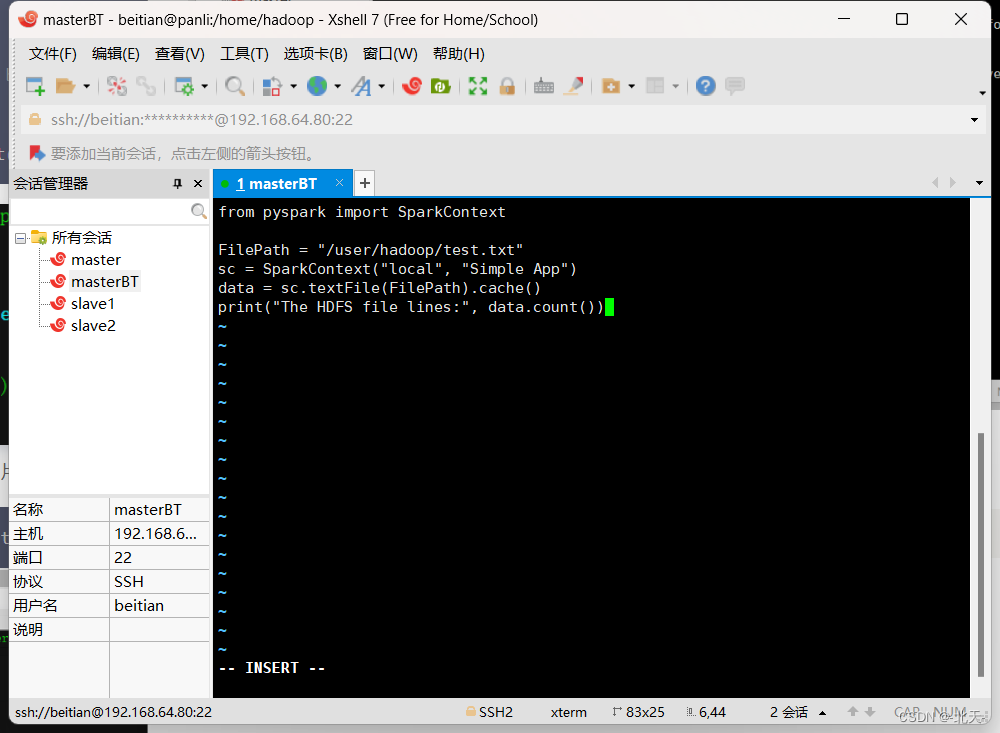Expand the Font dropdown arrow
Viewport: 1000px width, 733px height.
pyautogui.click(x=381, y=86)
